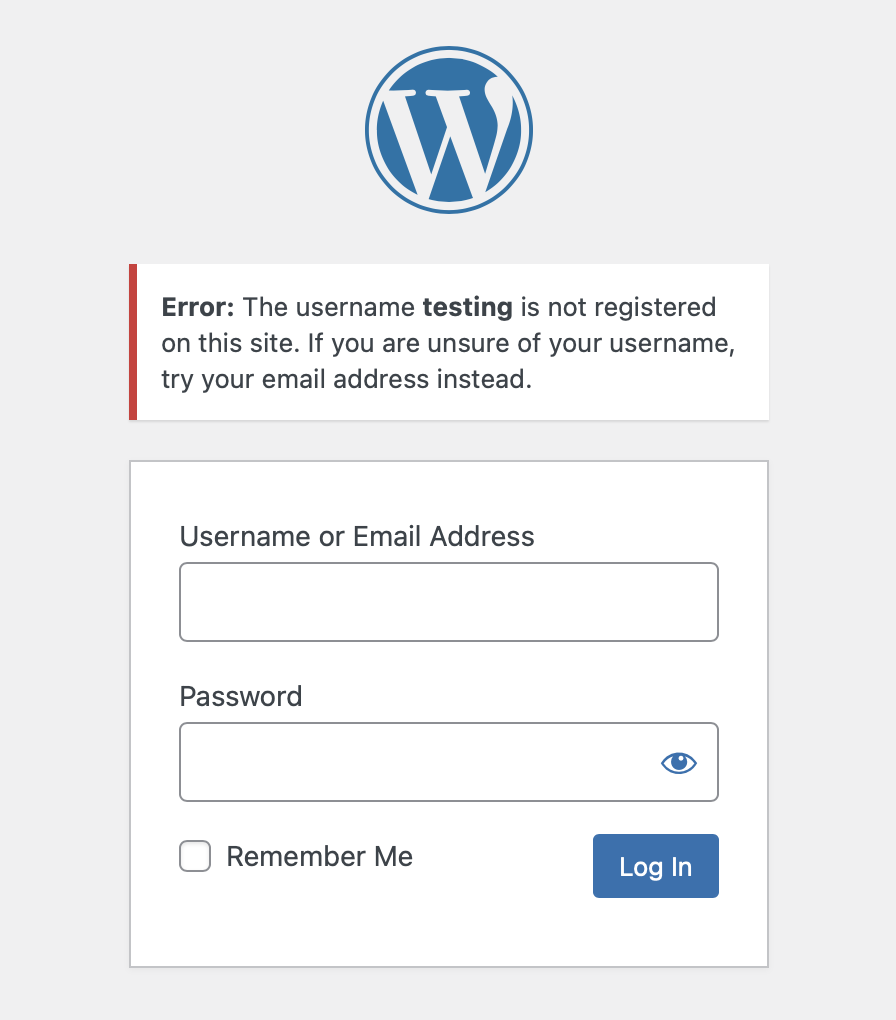
Task: Show password using the eye icon
Action: point(679,762)
